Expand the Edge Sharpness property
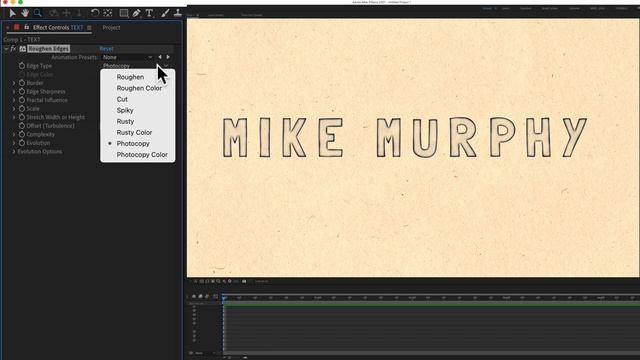The height and width of the screenshot is (360, 640). pos(14,91)
